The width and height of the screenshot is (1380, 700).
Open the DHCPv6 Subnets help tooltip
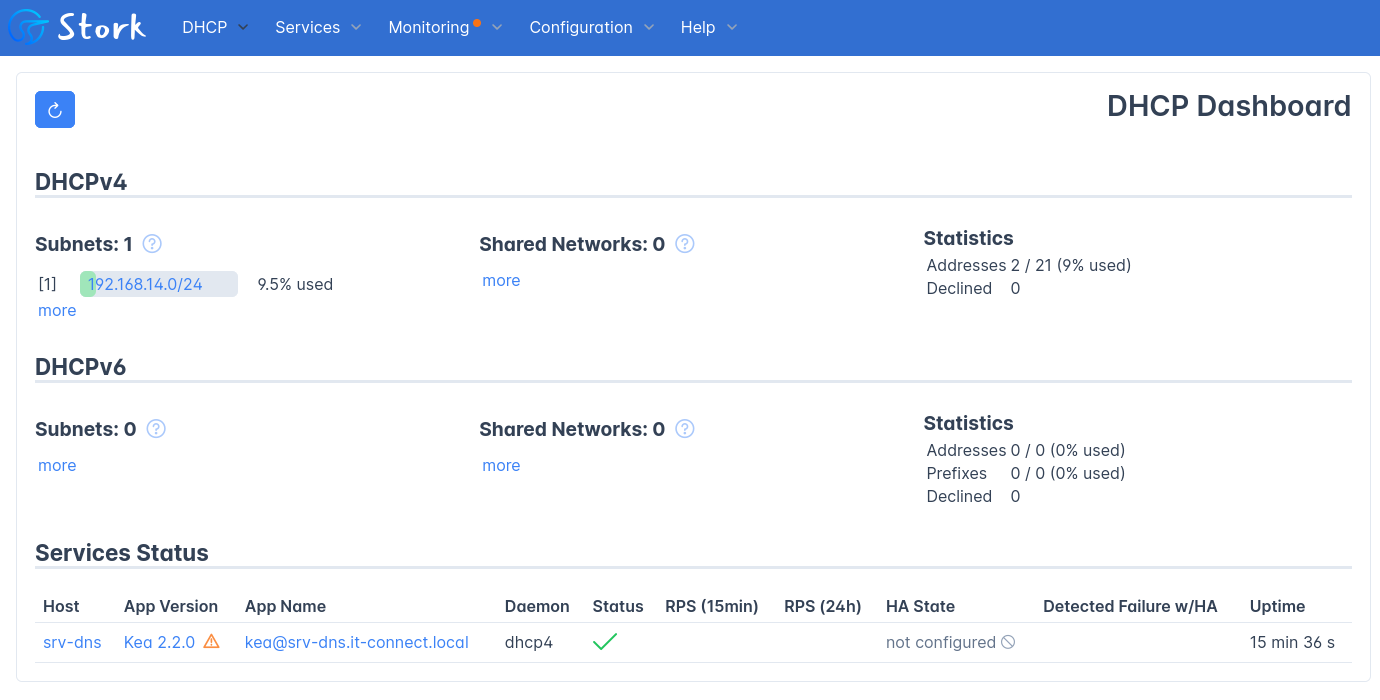pos(156,428)
